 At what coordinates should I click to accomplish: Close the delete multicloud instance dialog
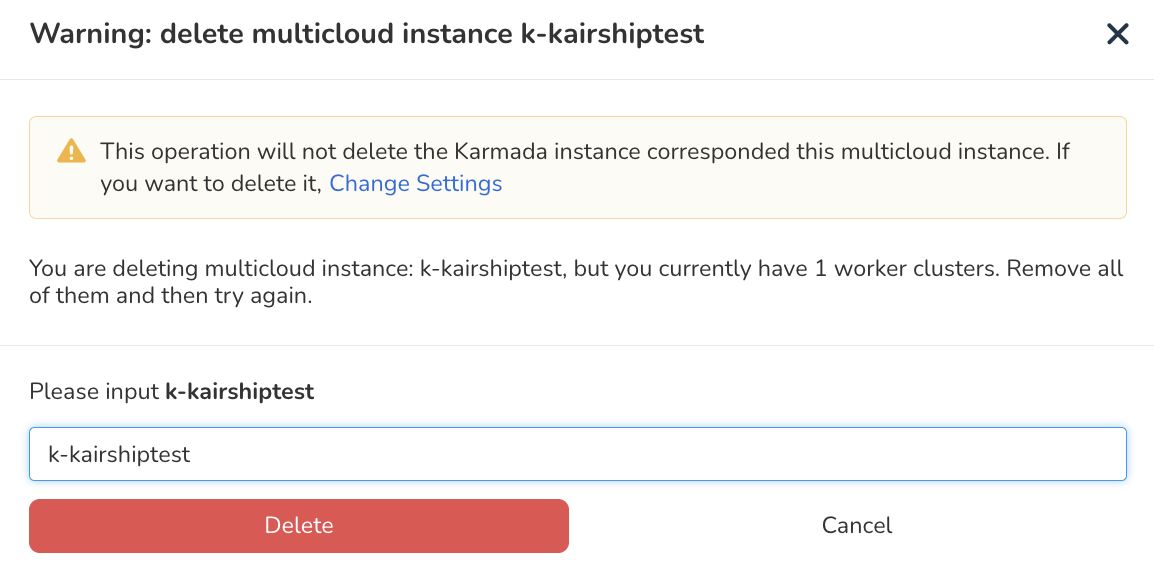tap(1117, 34)
